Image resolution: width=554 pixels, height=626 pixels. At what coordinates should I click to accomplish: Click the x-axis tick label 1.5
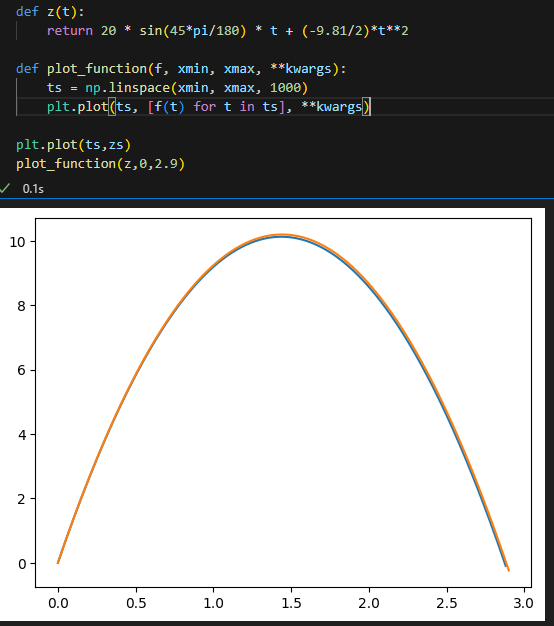point(291,603)
